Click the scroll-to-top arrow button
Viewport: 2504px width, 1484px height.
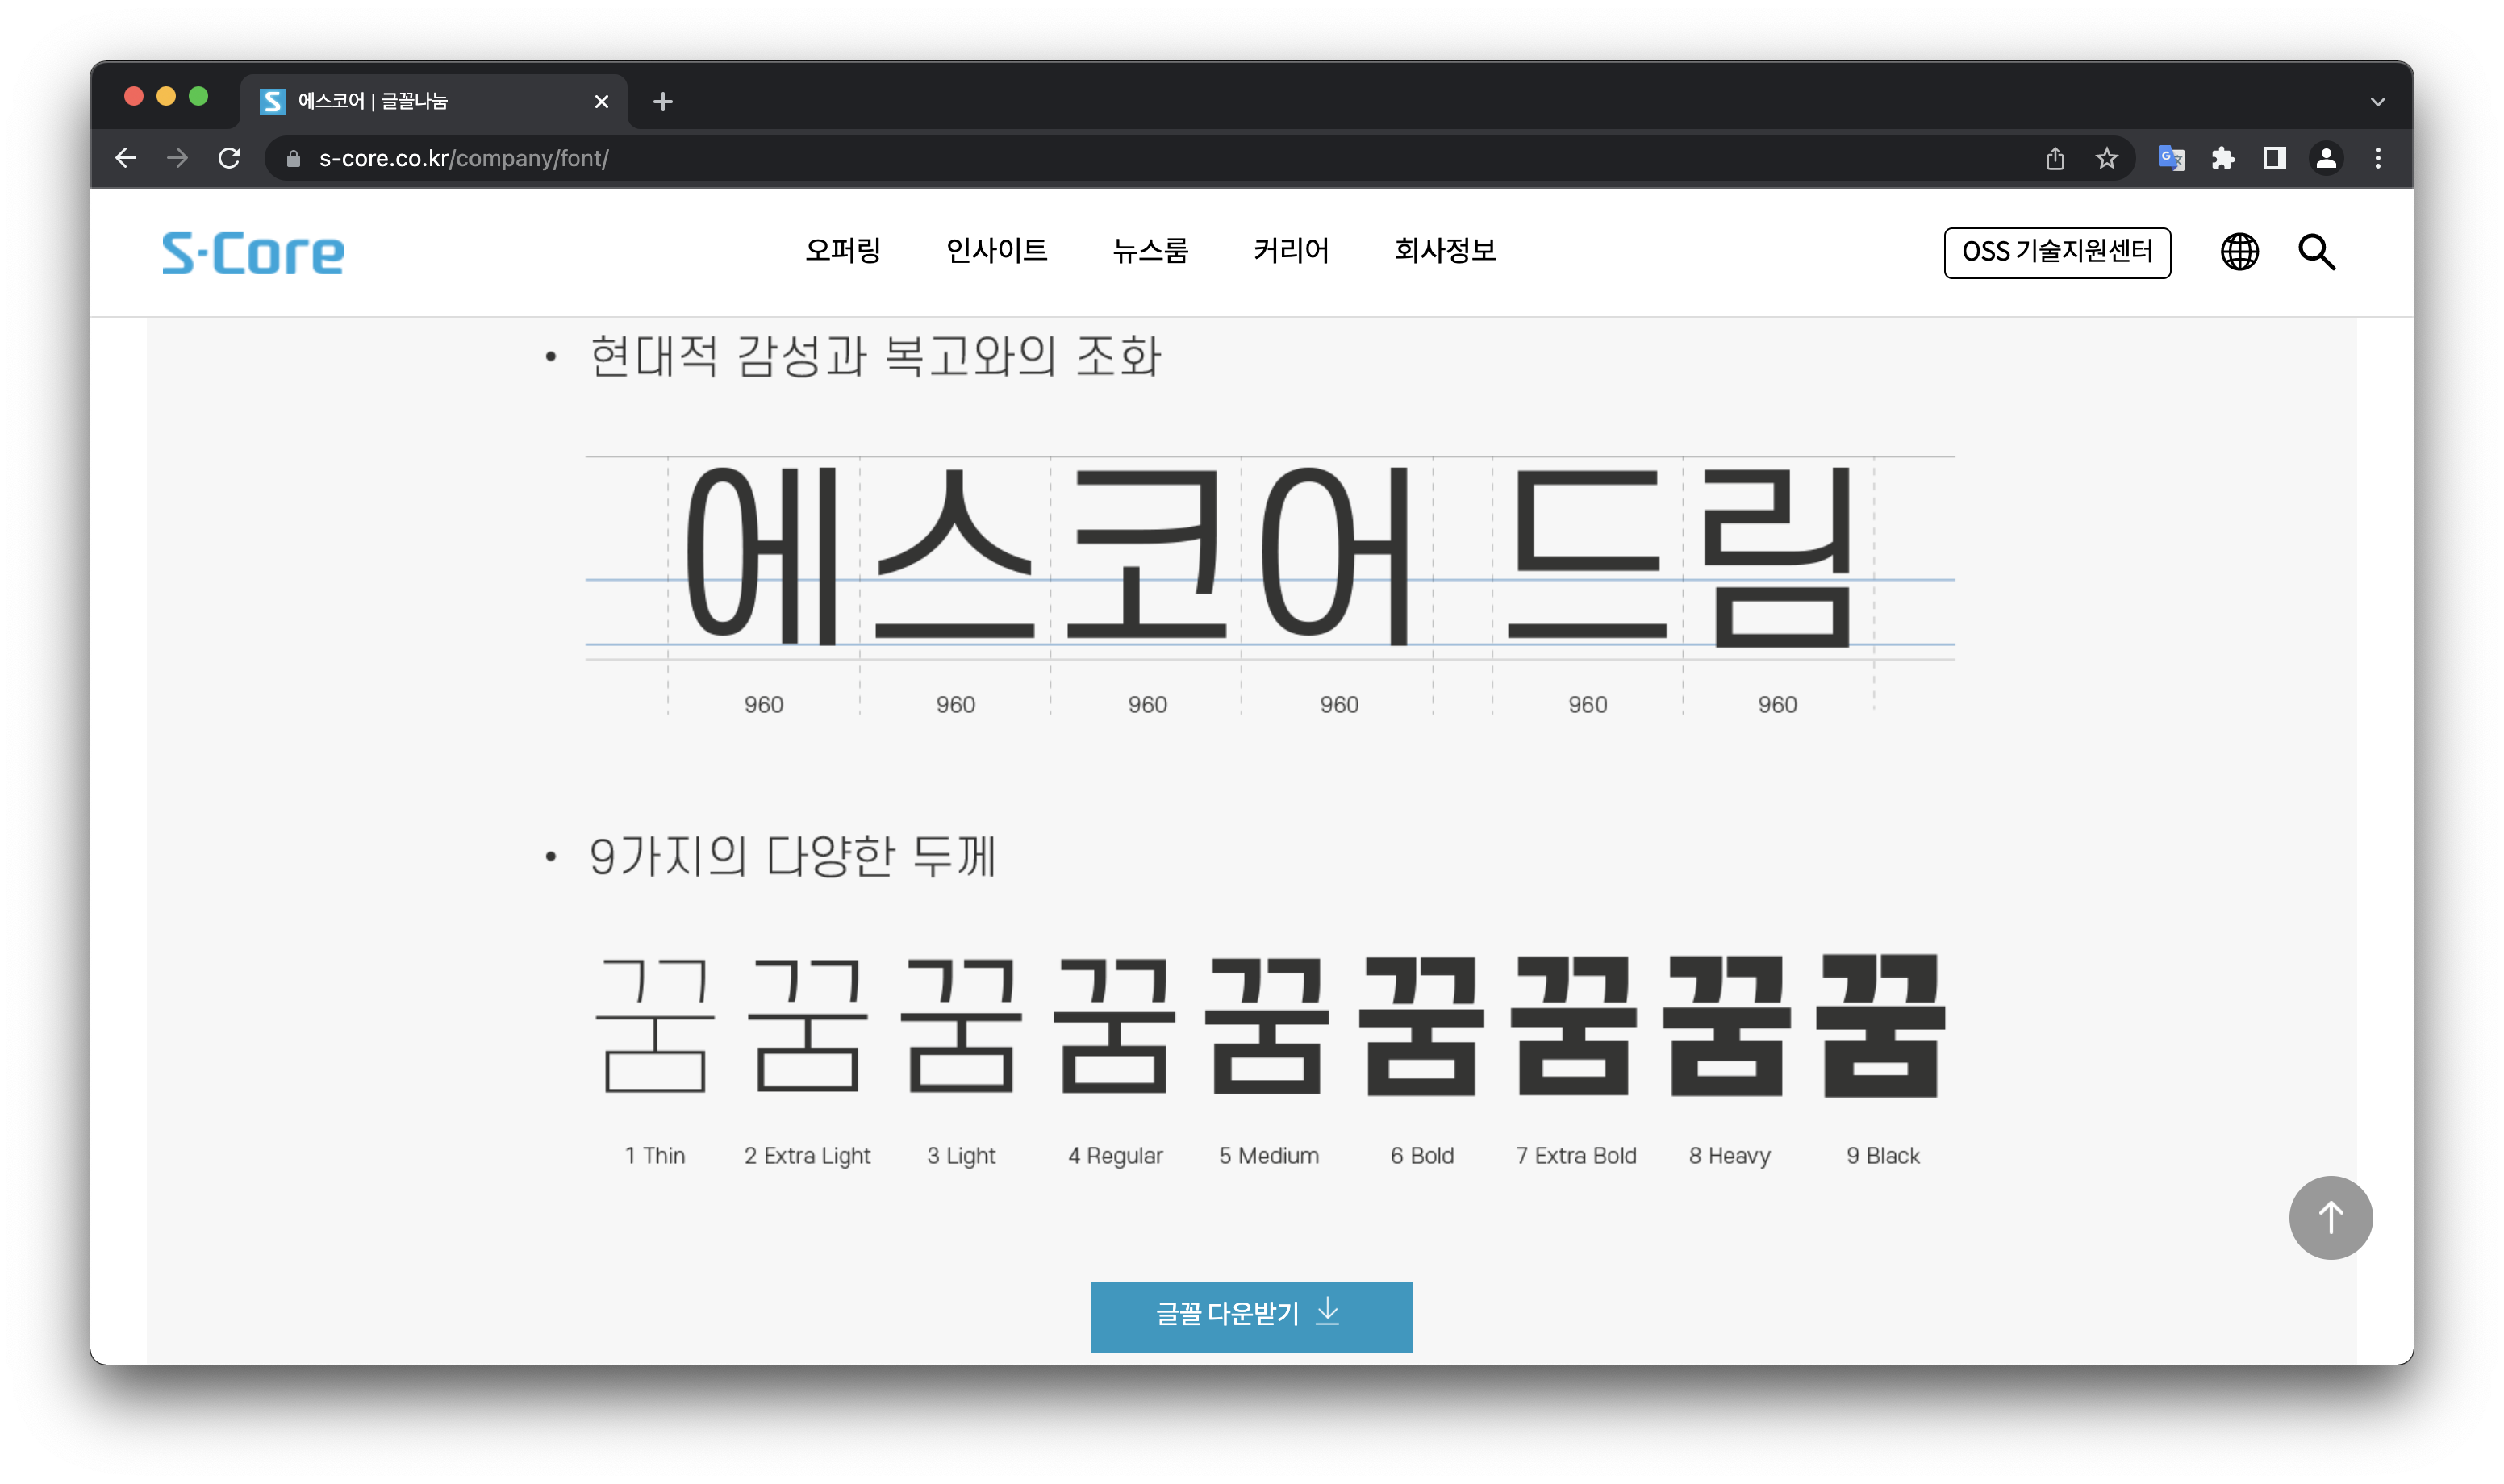point(2330,1217)
